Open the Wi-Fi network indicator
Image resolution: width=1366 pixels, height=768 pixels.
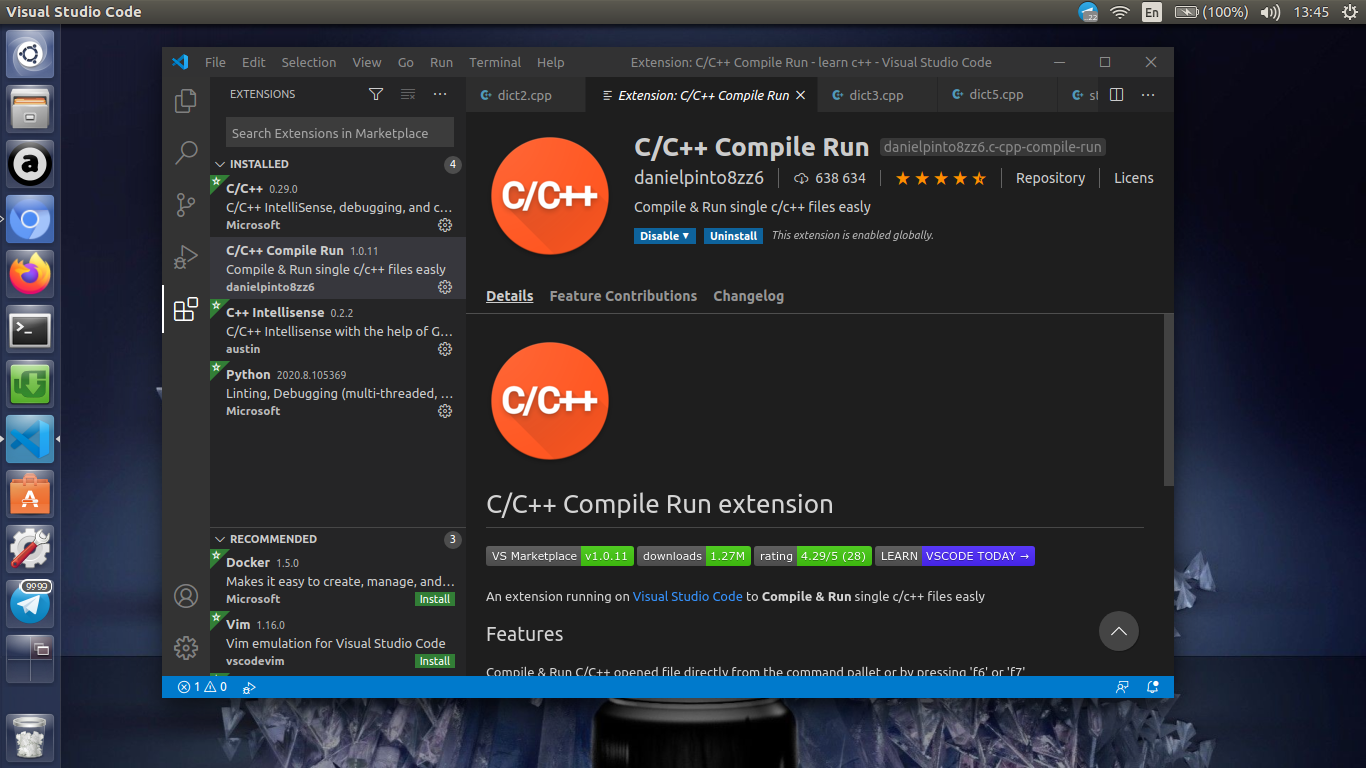(x=1120, y=12)
